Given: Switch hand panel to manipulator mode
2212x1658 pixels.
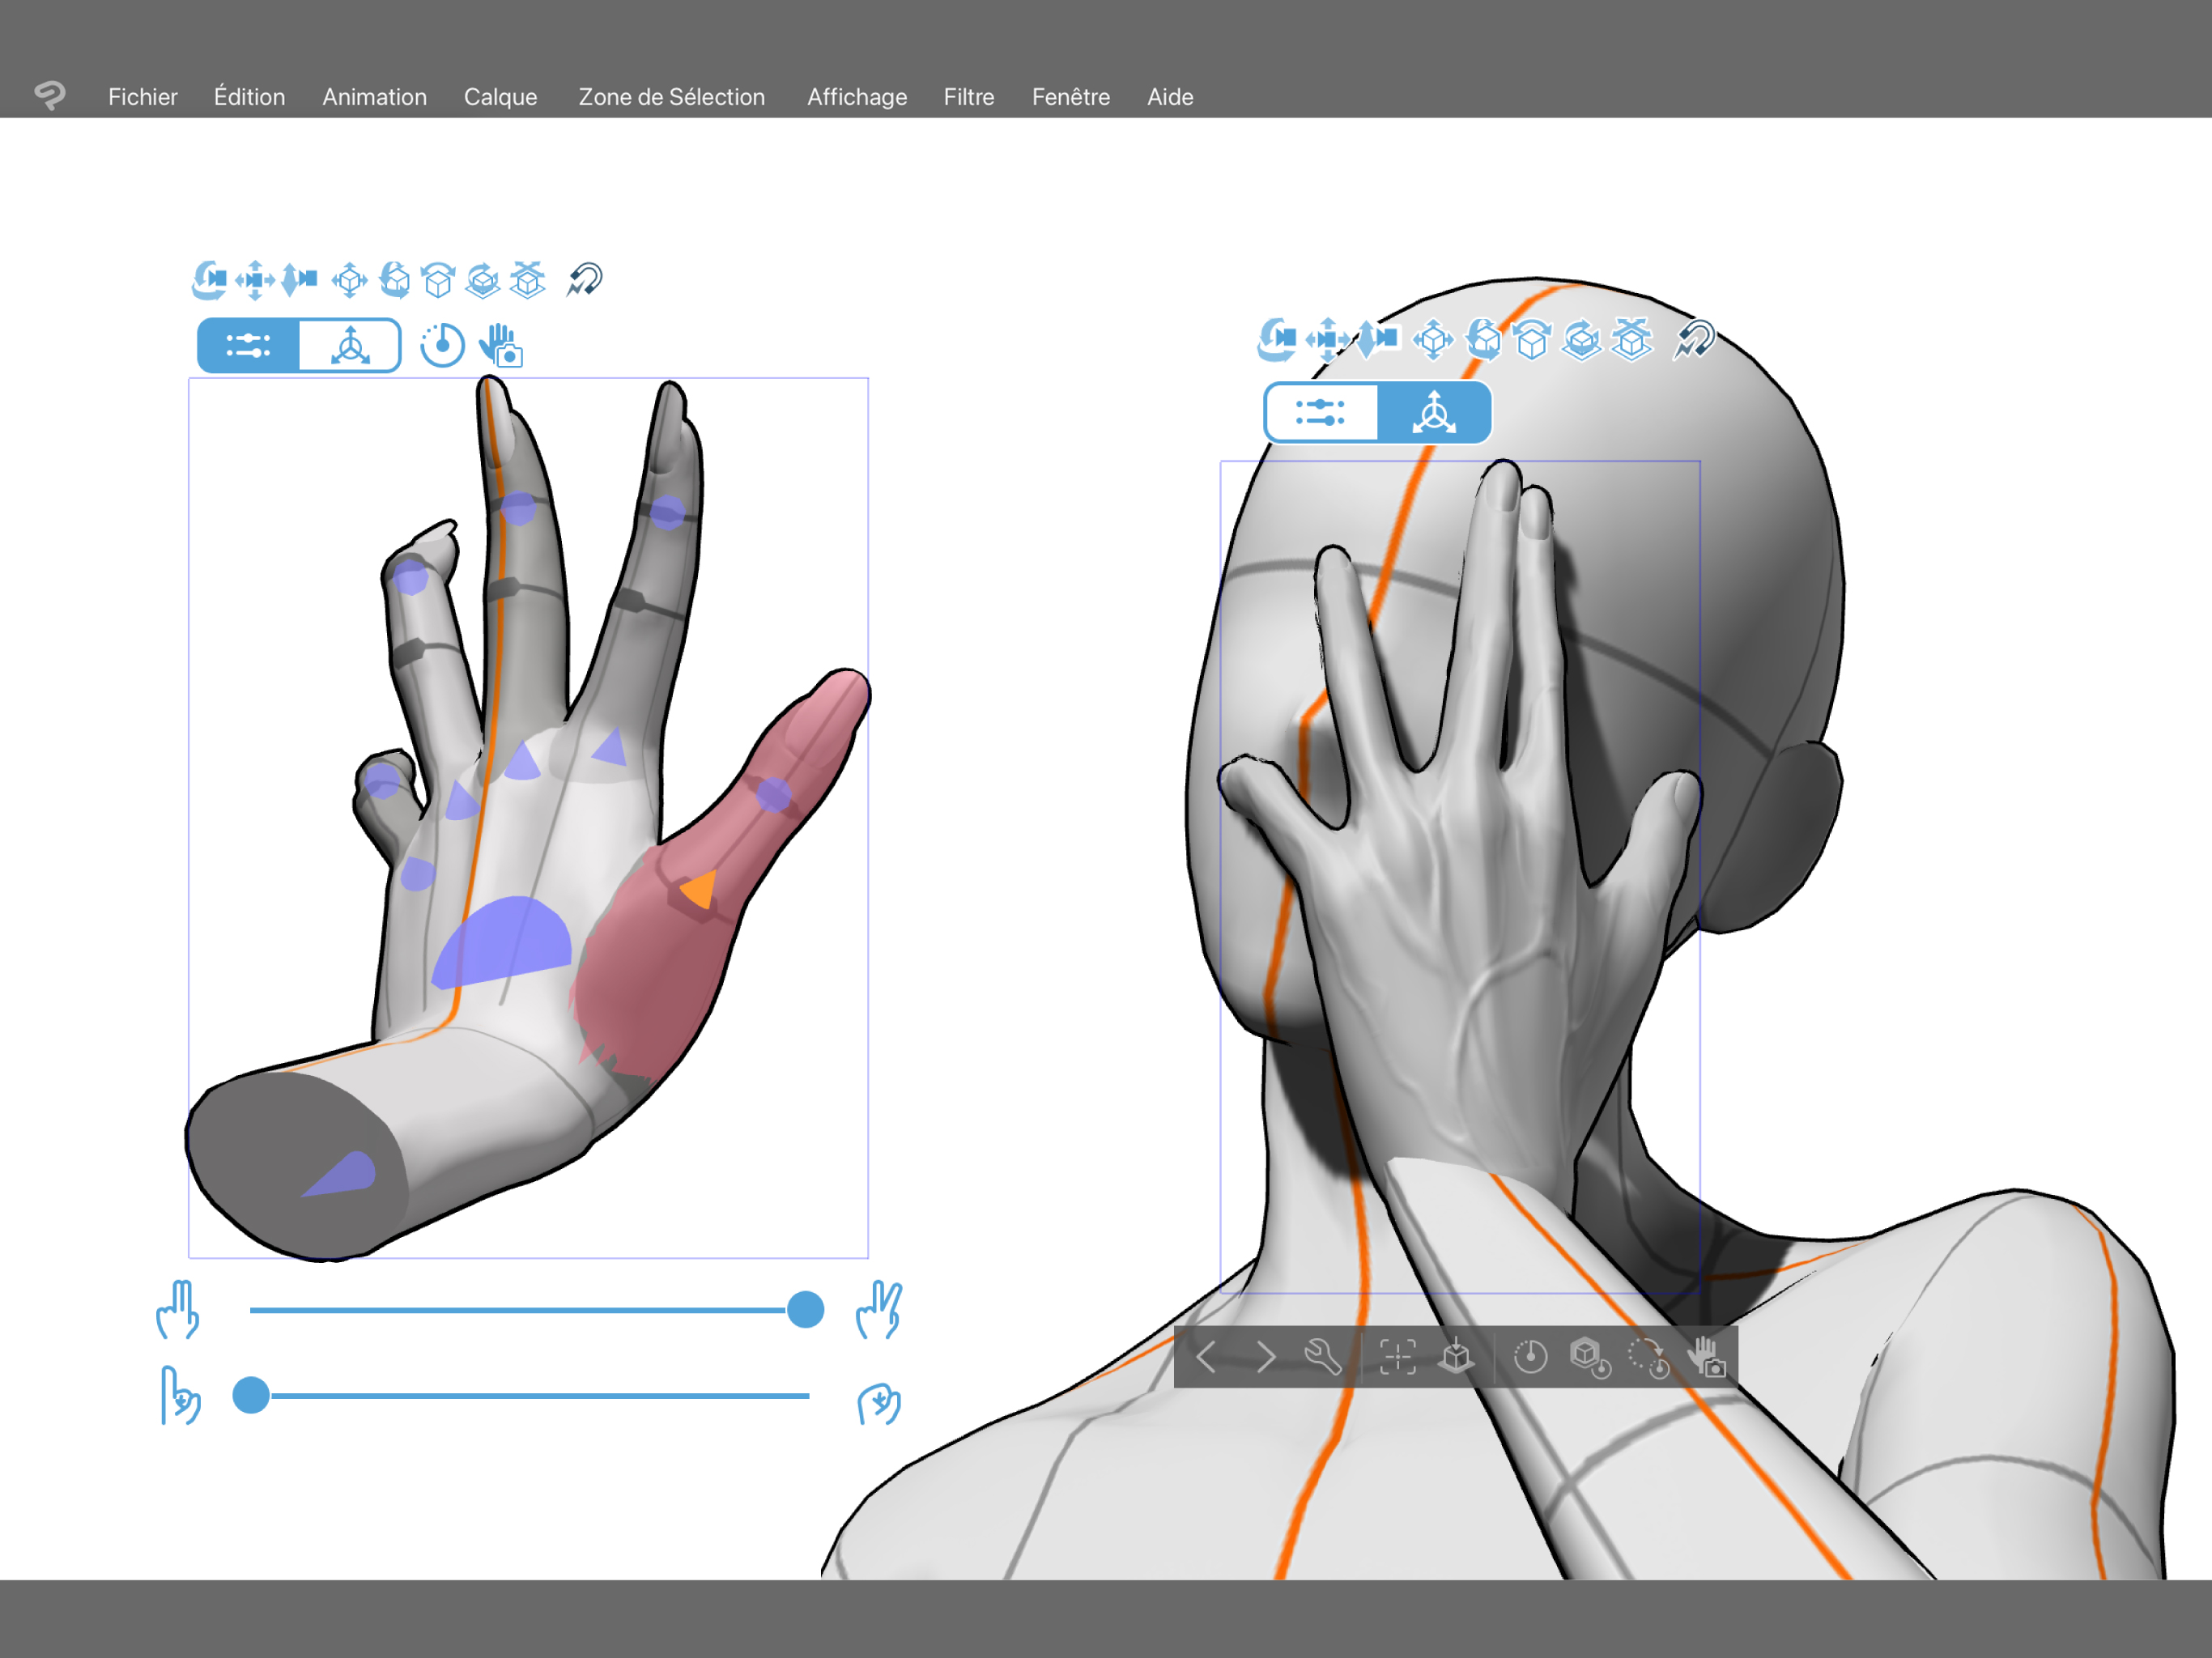Looking at the screenshot, I should pos(351,346).
